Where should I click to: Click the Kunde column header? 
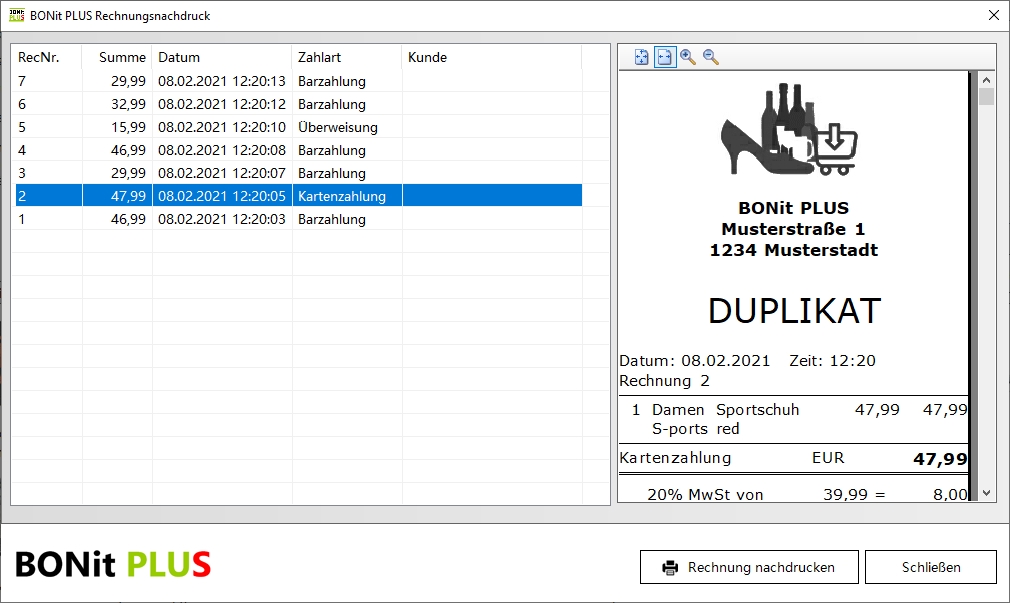click(x=492, y=57)
